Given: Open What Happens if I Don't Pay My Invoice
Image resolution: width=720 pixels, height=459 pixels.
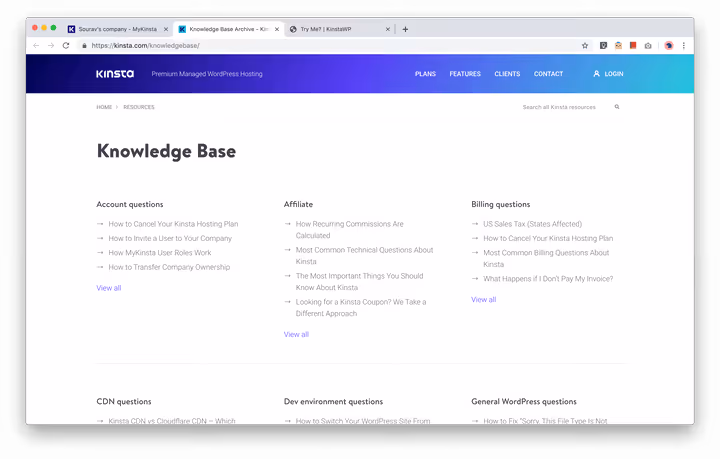Looking at the screenshot, I should point(548,279).
